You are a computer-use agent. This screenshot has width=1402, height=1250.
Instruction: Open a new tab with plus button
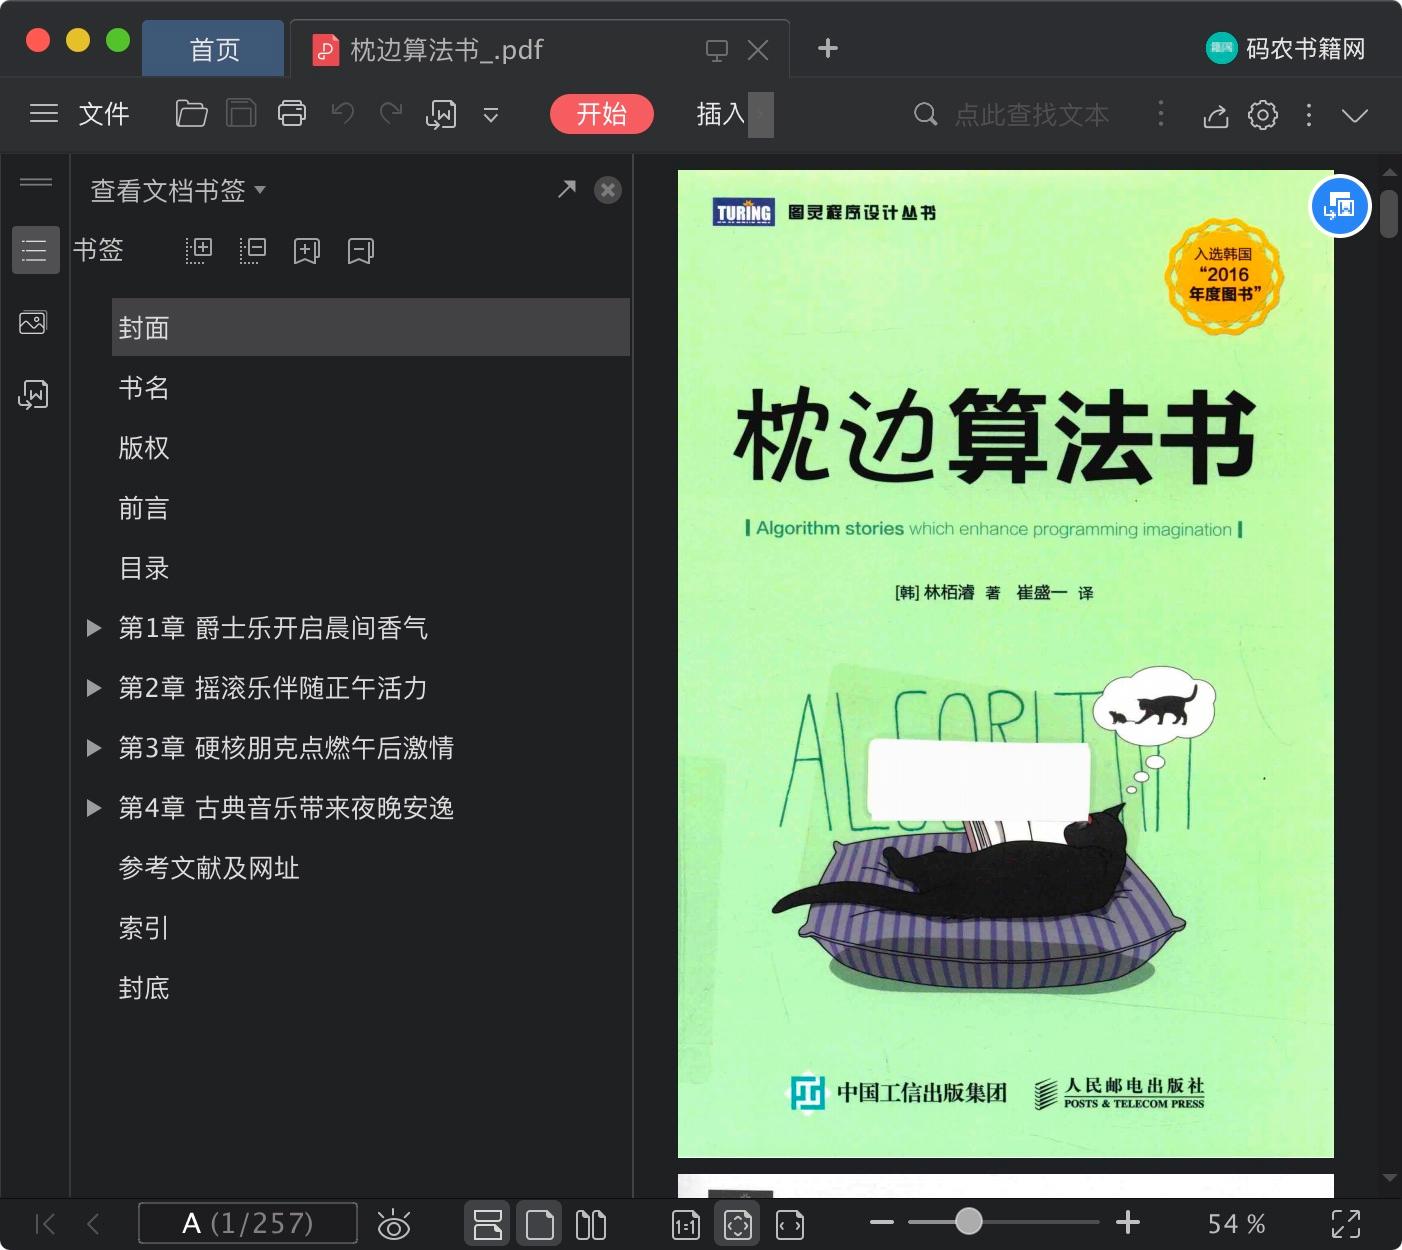click(x=828, y=48)
